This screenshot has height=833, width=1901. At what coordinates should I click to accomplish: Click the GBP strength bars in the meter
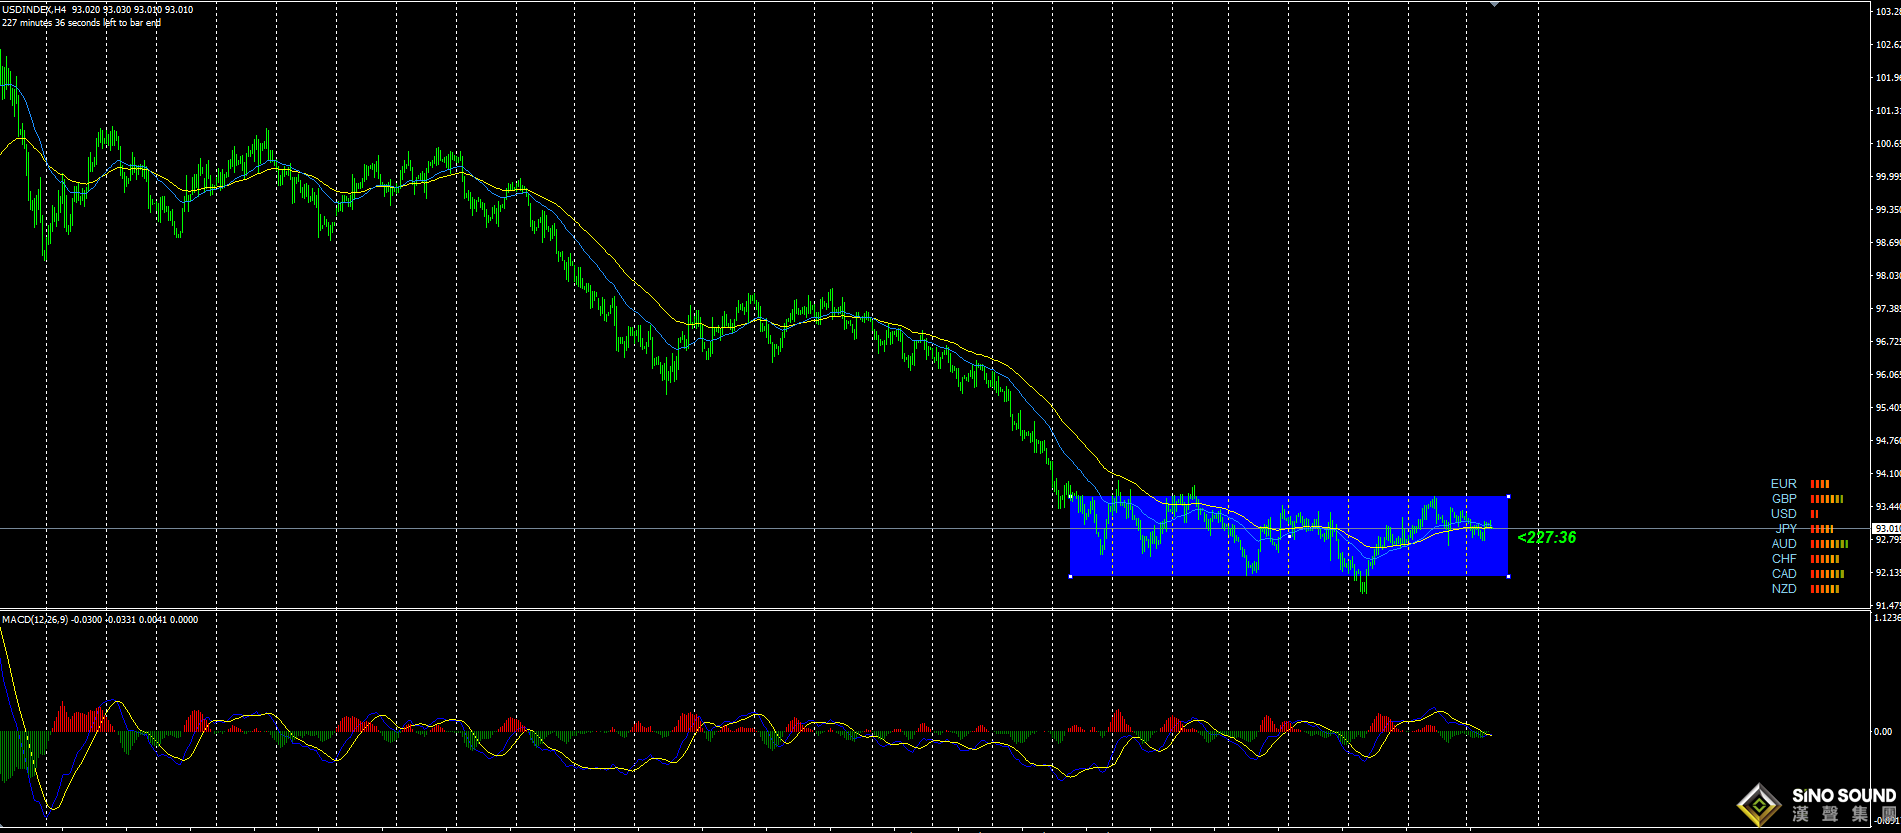click(1826, 499)
